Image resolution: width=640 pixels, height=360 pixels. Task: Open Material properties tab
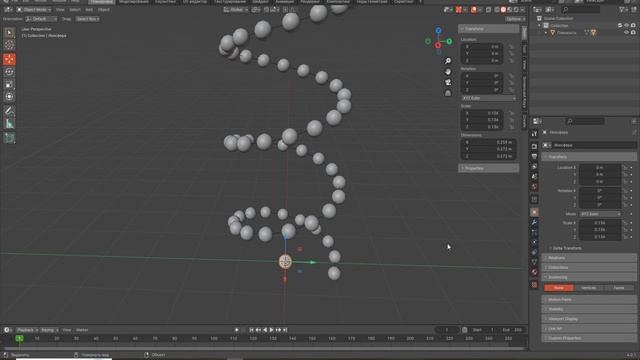pyautogui.click(x=534, y=272)
